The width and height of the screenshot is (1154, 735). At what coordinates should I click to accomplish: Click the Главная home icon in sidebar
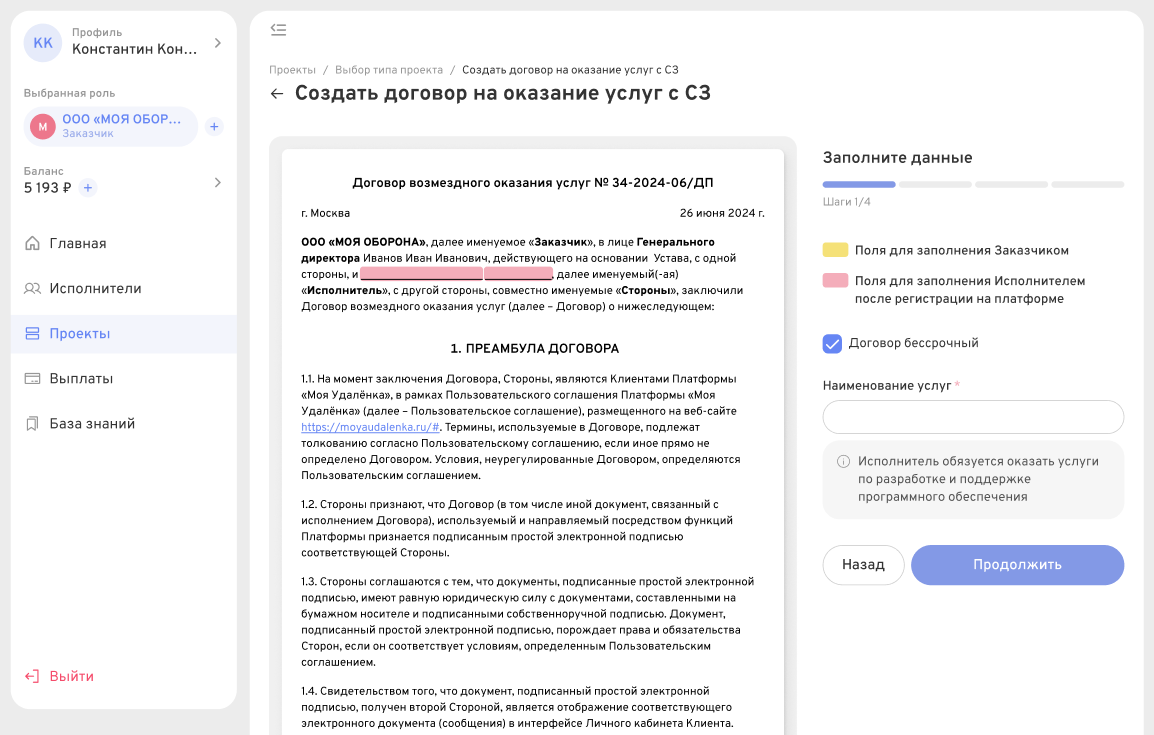(30, 242)
